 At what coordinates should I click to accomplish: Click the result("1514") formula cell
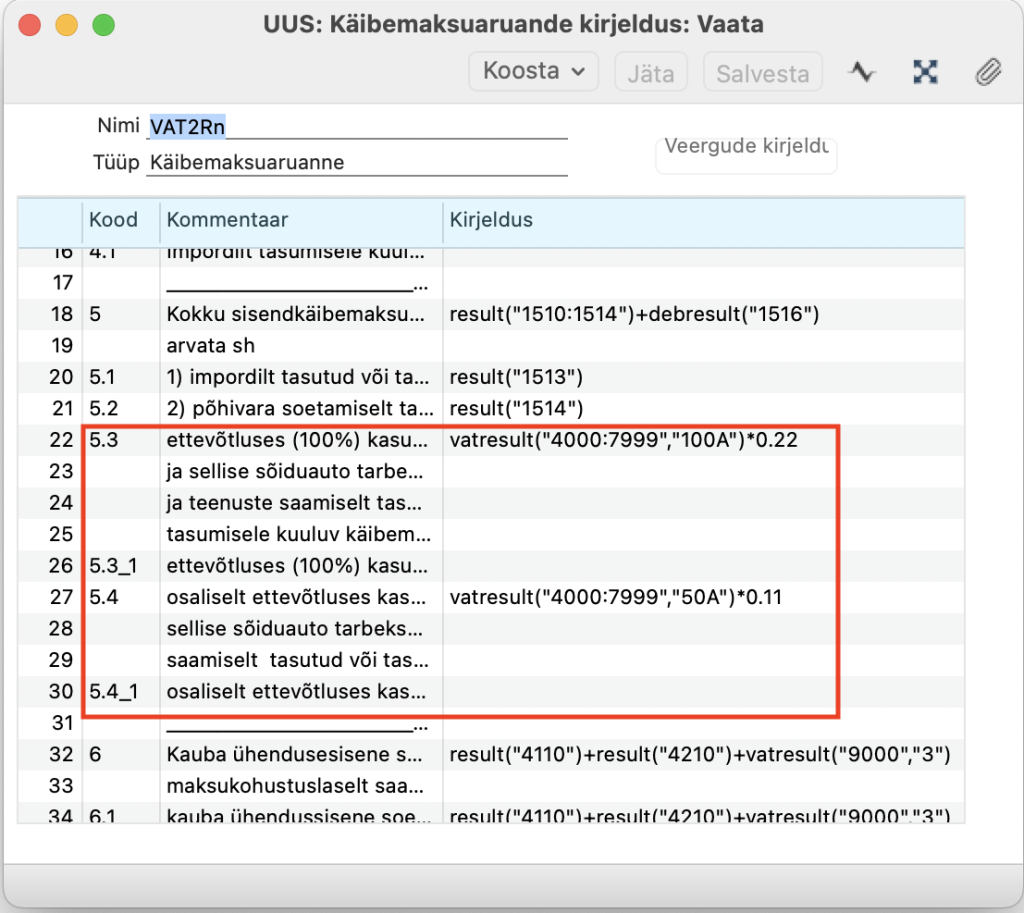517,408
